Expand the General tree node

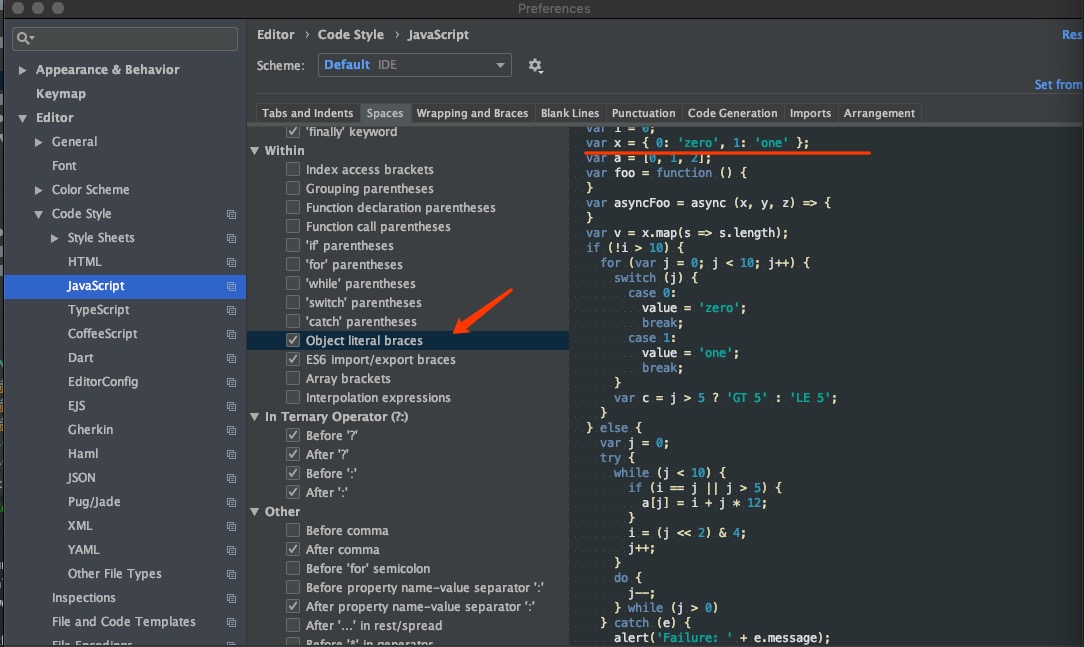point(39,142)
